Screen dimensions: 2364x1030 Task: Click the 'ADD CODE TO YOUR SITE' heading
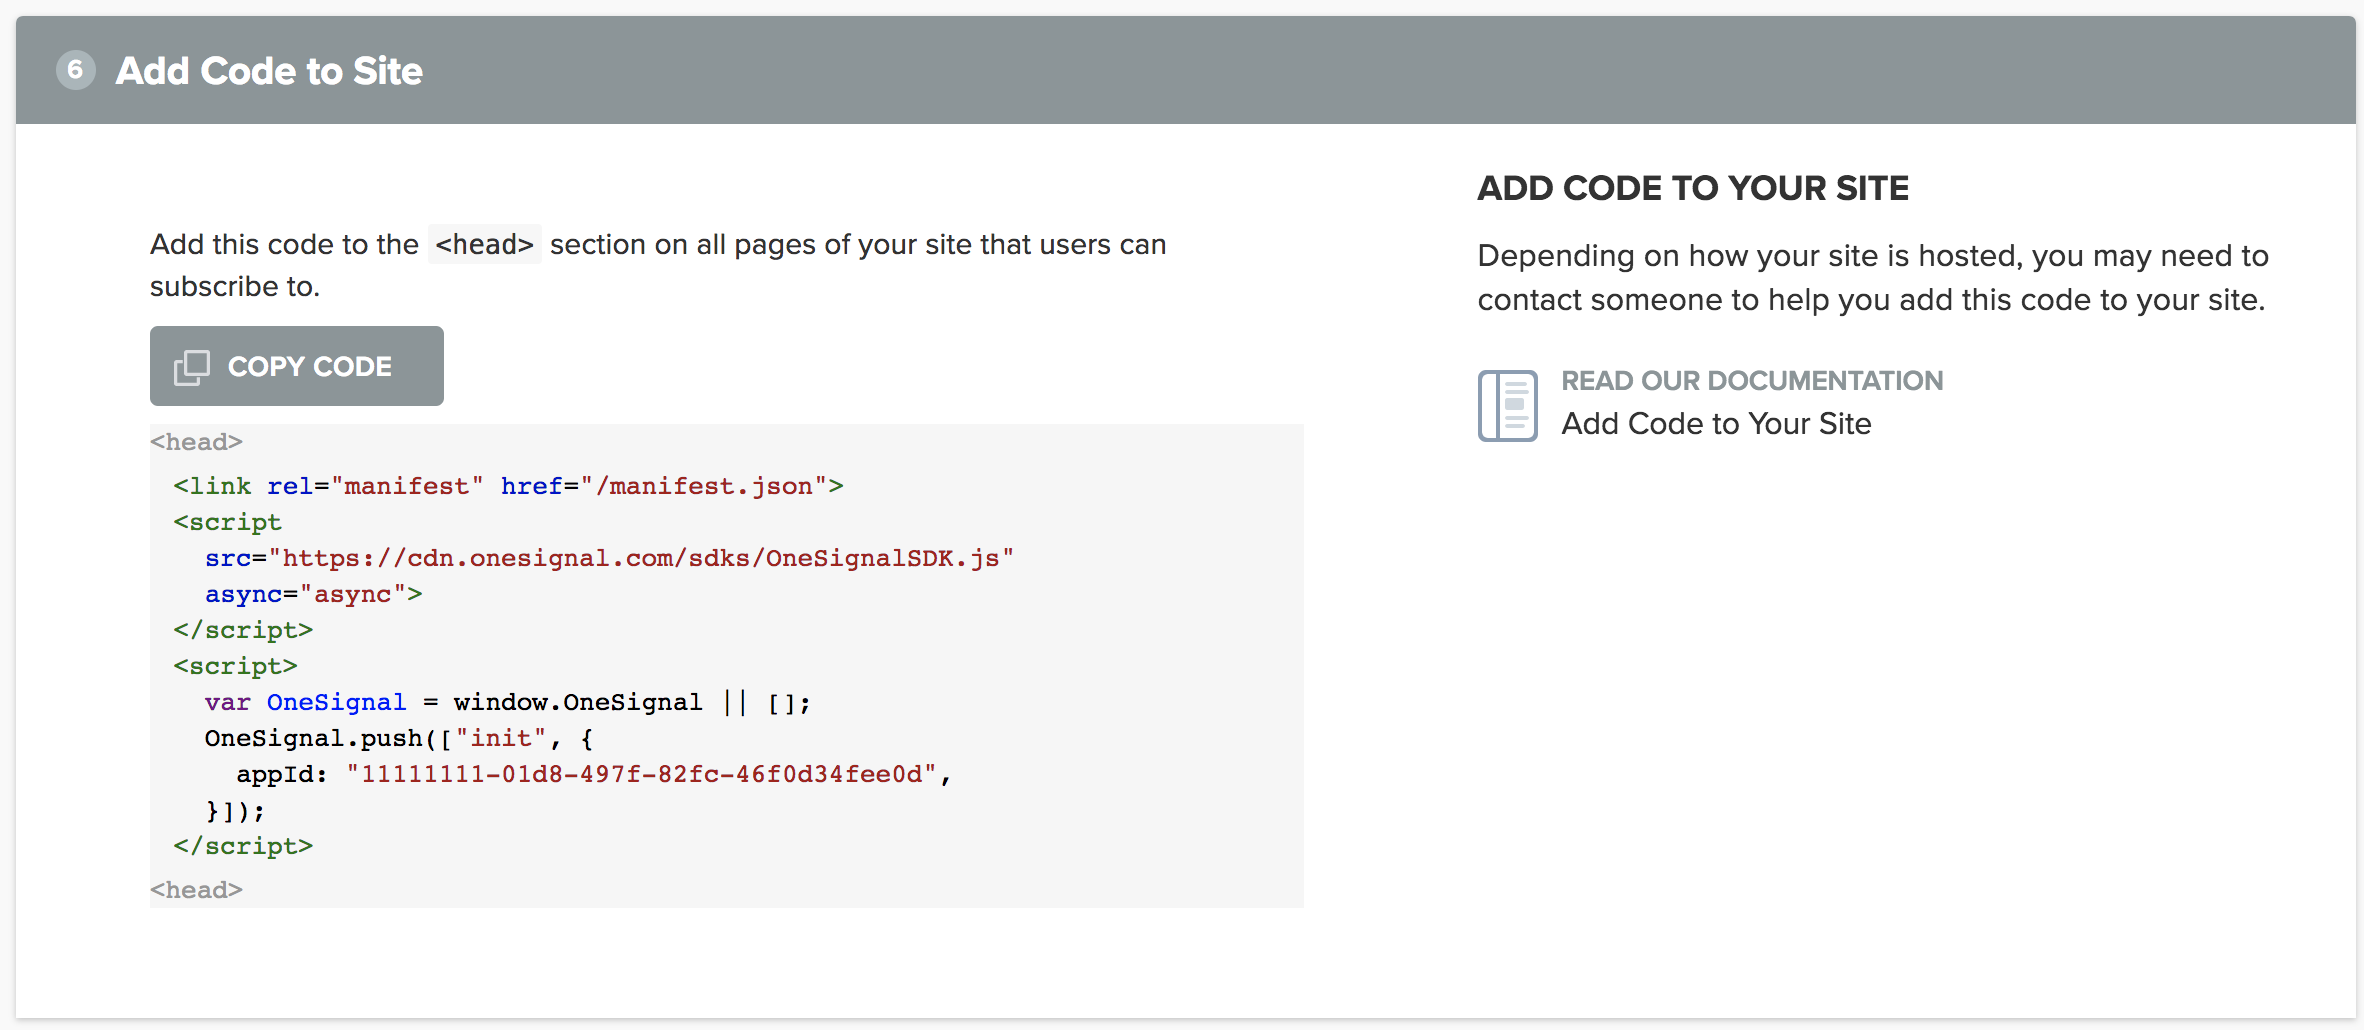(1693, 188)
